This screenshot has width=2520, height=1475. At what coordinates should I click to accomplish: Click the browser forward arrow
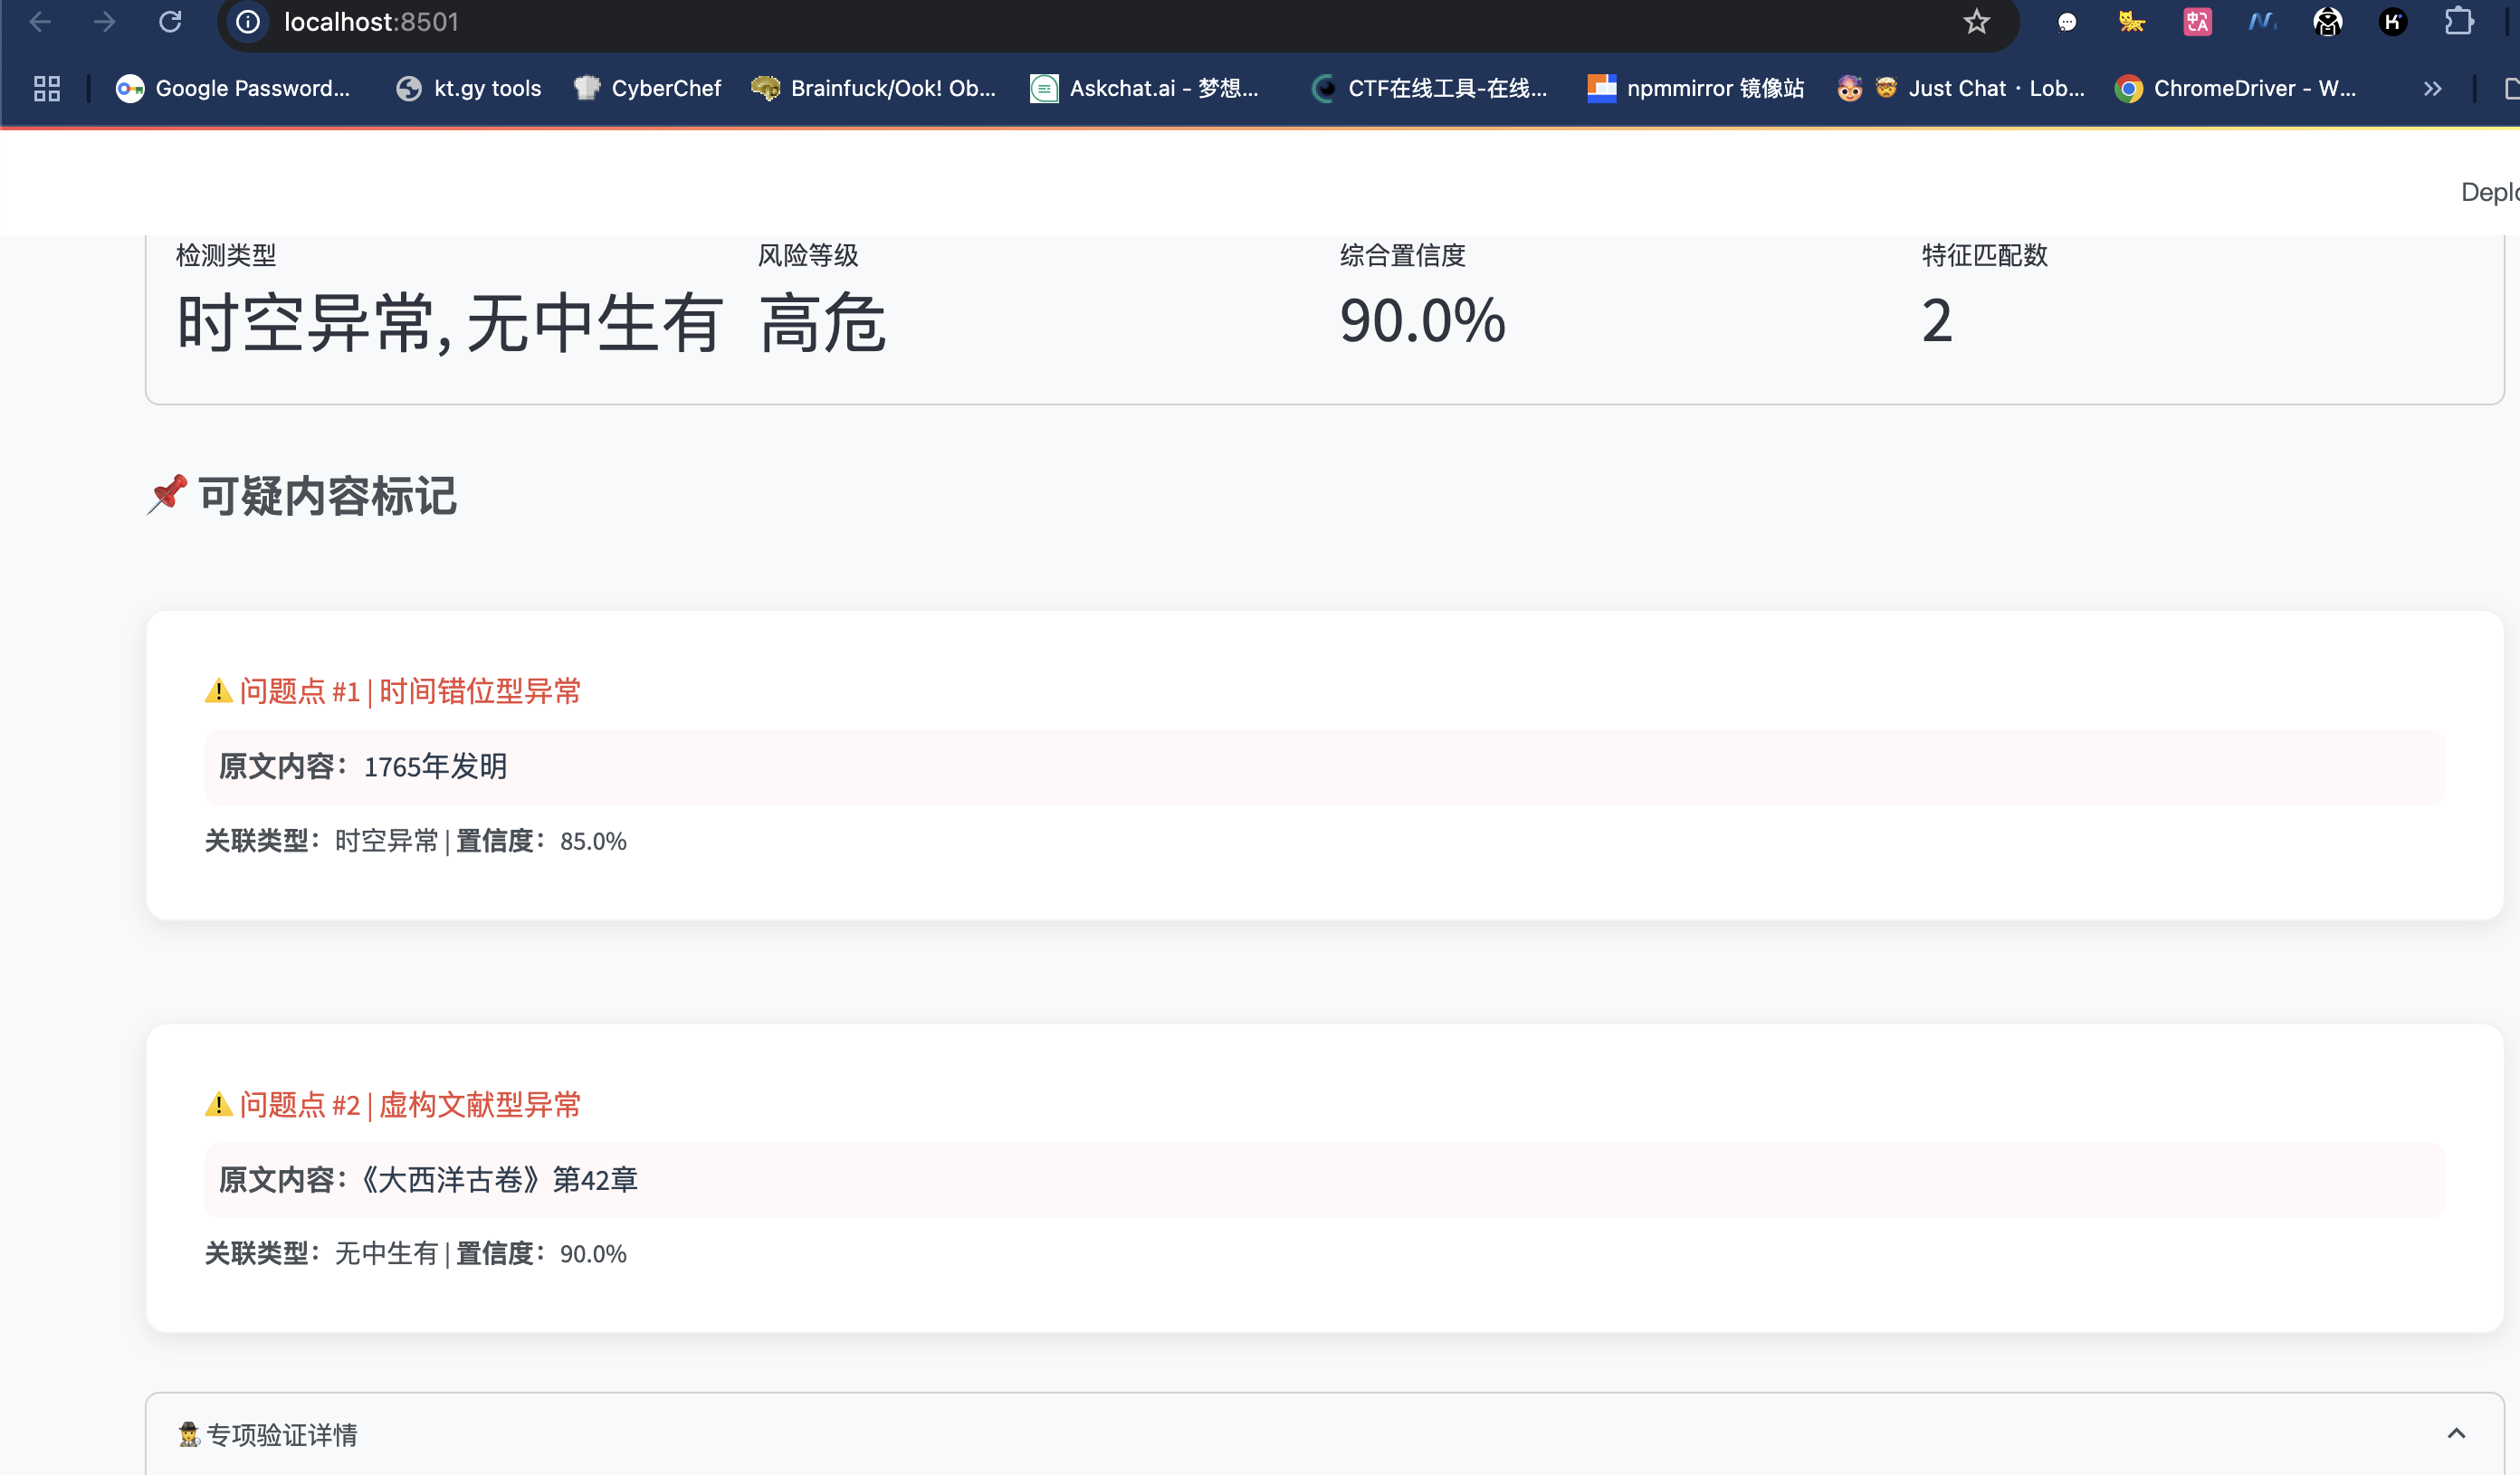pyautogui.click(x=105, y=22)
